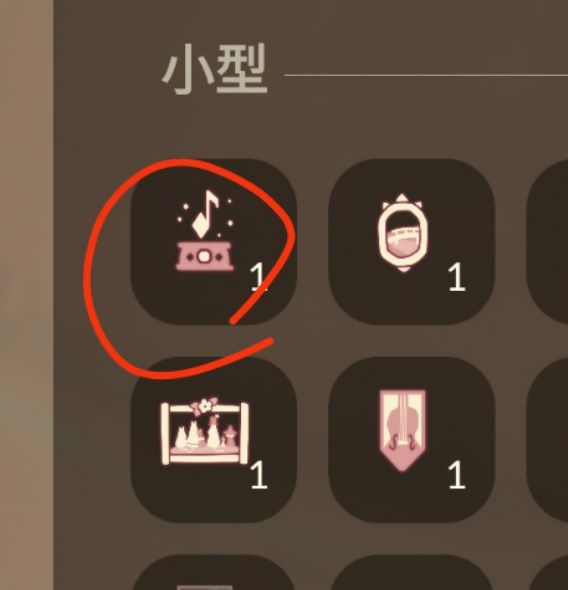Select the circled music box item tile
568x590 pixels.
[x=214, y=242]
